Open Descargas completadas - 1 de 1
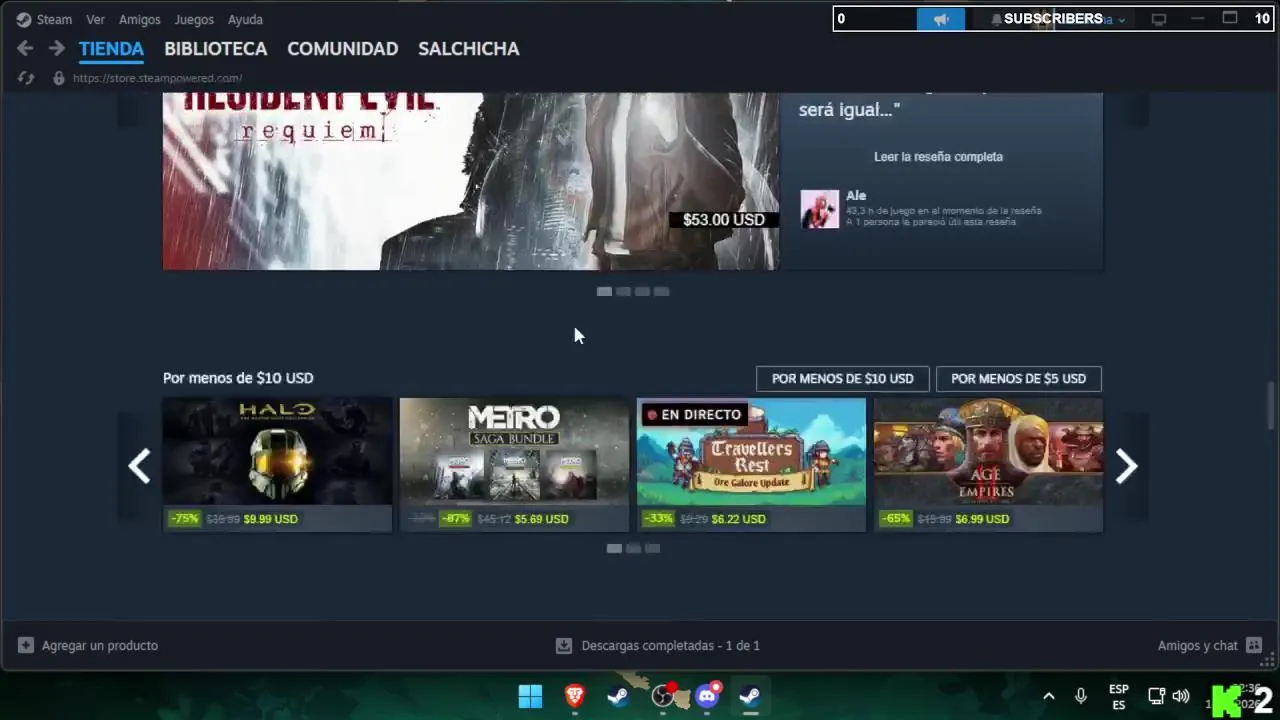 point(670,646)
